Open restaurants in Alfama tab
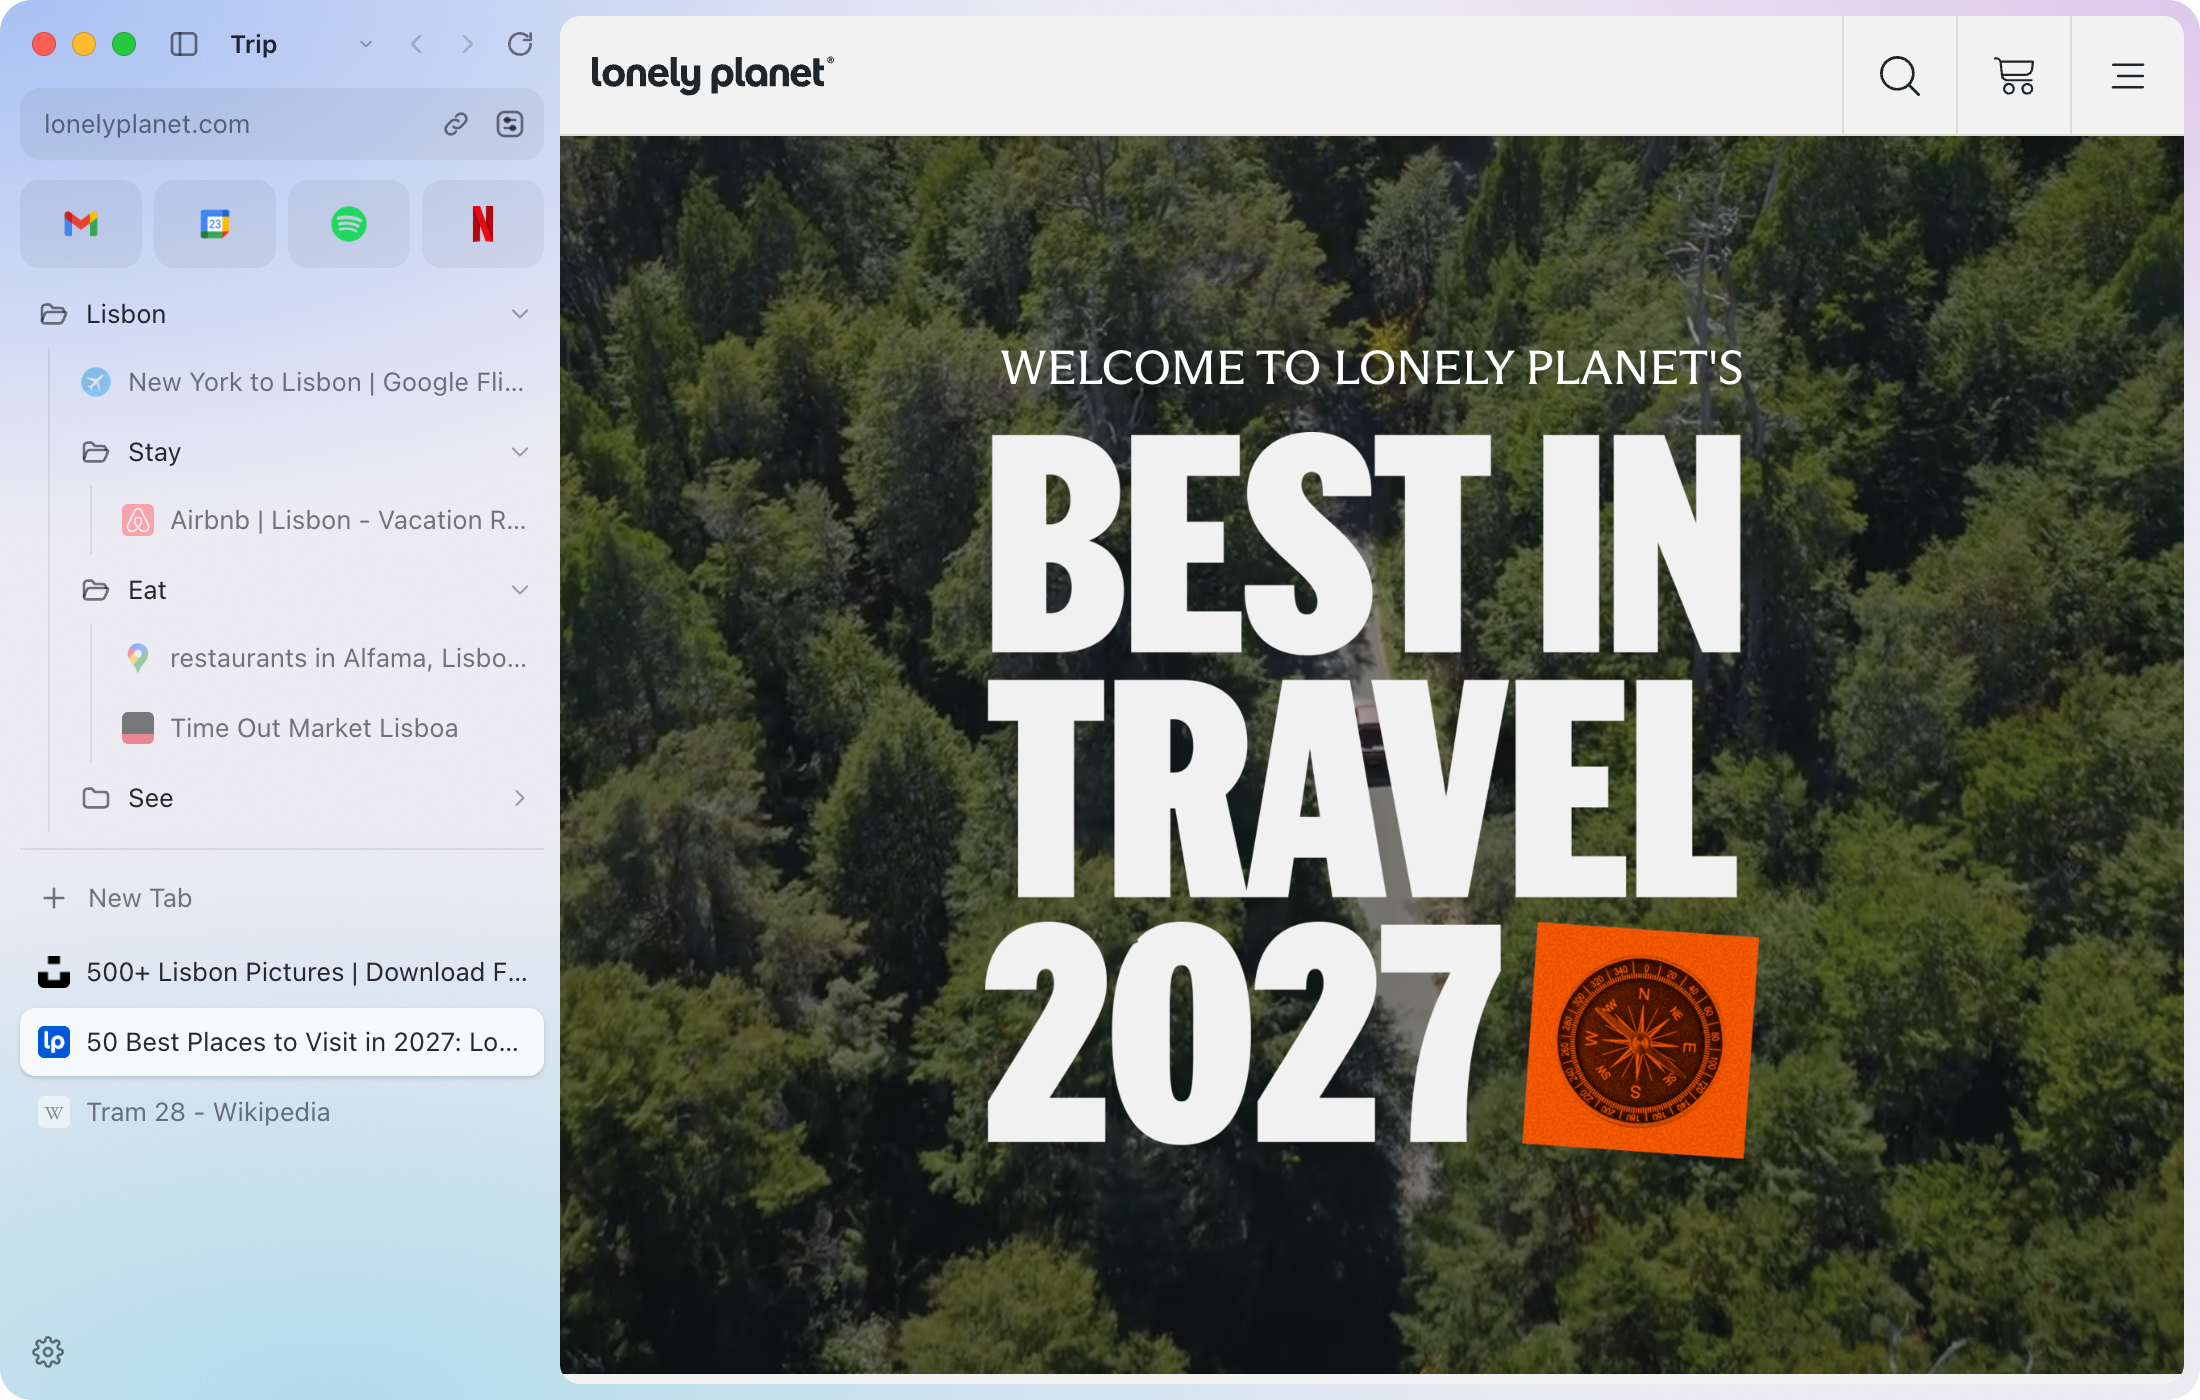Screen dimensions: 2200x1400 [324, 658]
